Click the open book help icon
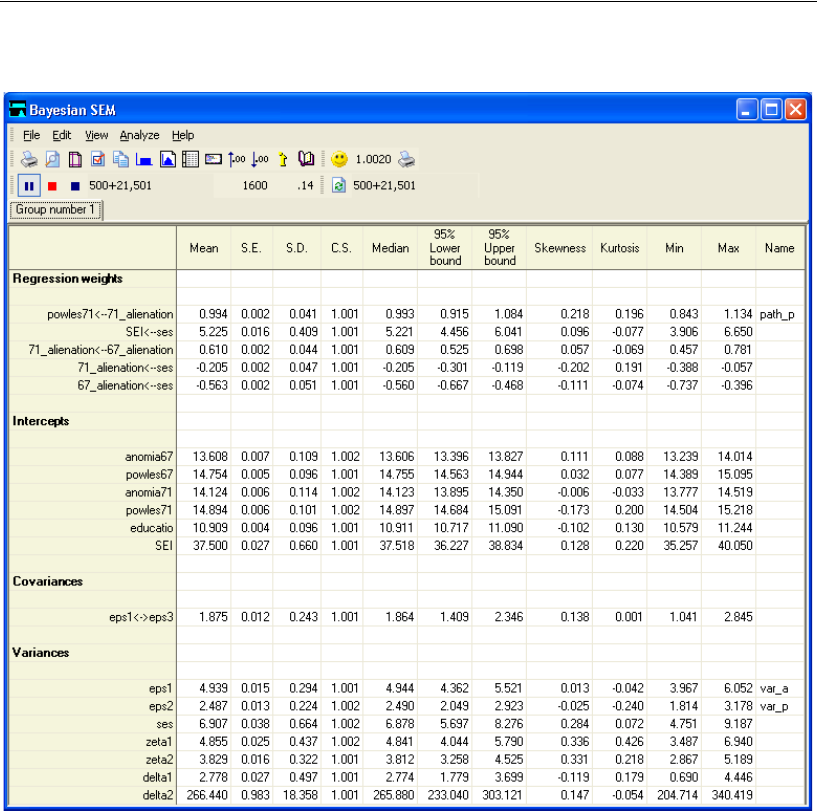This screenshot has height=811, width=817. tap(306, 160)
